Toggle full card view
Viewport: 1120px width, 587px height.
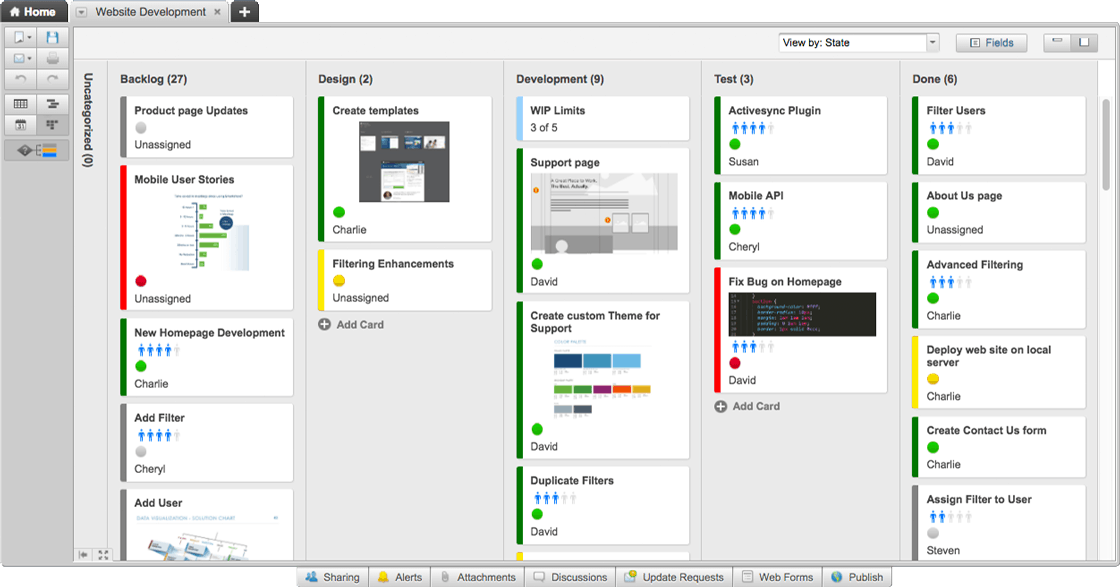tap(1083, 42)
